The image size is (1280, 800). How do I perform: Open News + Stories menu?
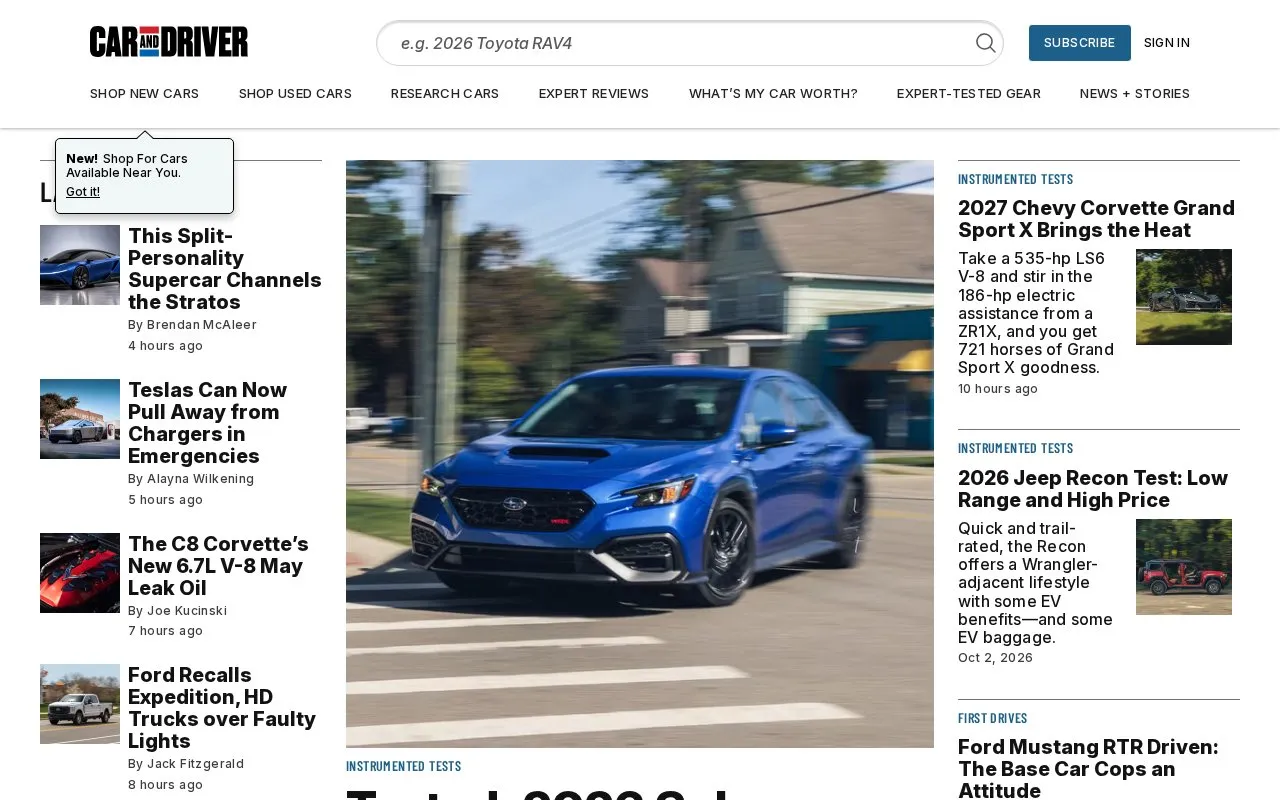(x=1135, y=94)
